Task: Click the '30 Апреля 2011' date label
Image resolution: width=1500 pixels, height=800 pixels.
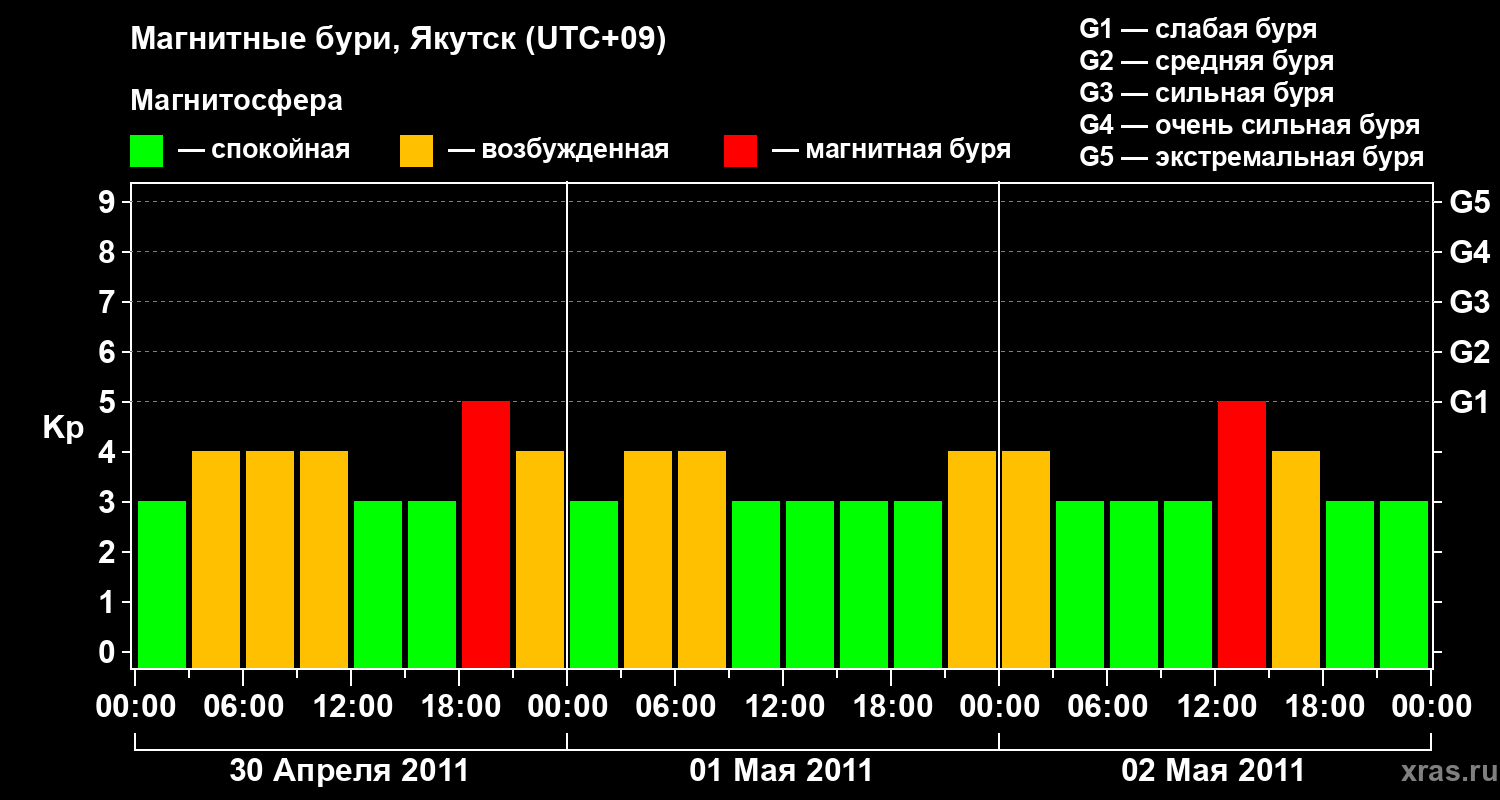Action: click(349, 770)
